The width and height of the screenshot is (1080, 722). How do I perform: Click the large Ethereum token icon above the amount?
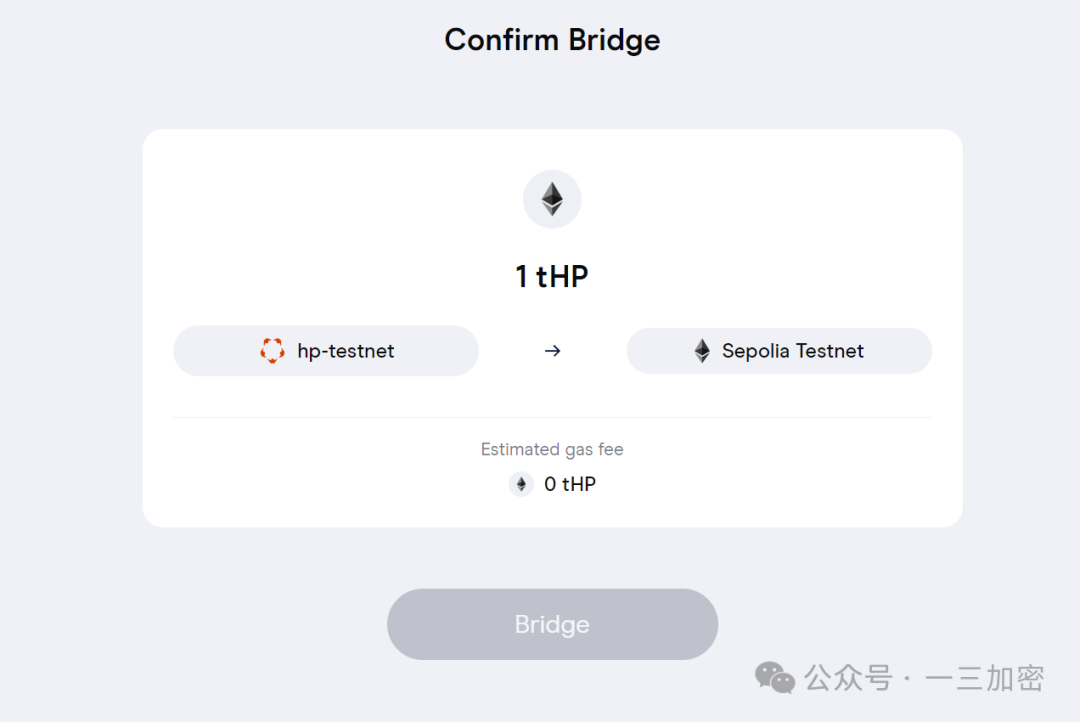point(552,198)
